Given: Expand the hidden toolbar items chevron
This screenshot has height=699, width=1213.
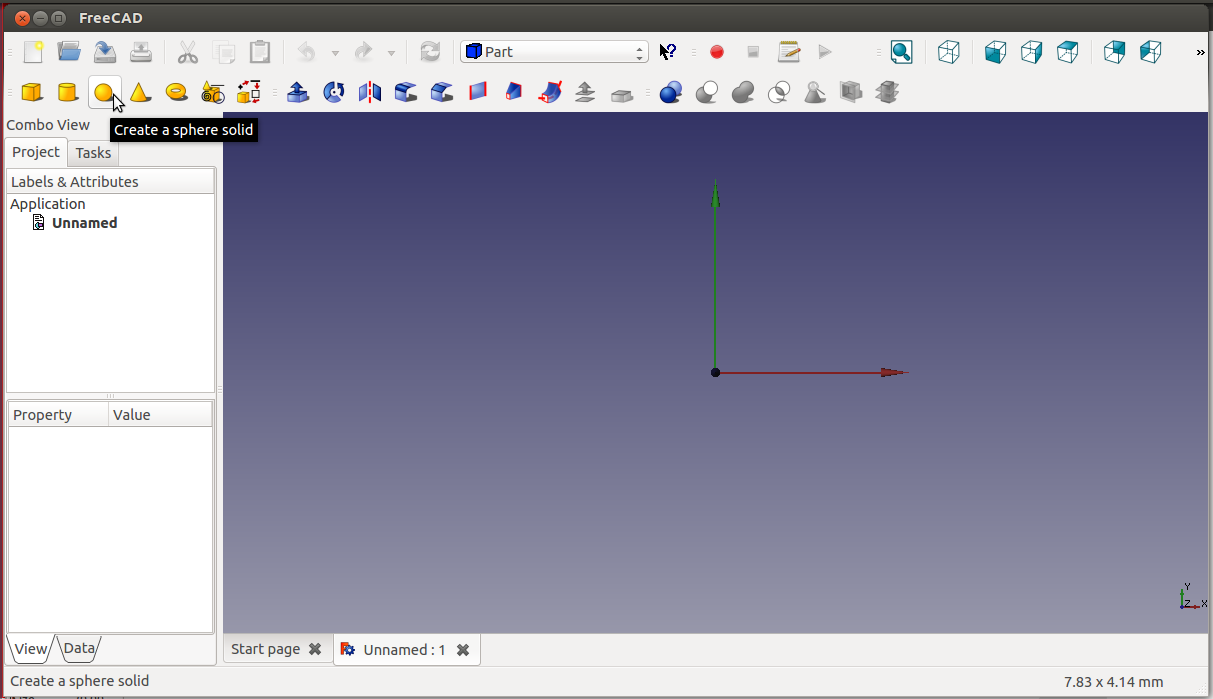Looking at the screenshot, I should point(1200,52).
